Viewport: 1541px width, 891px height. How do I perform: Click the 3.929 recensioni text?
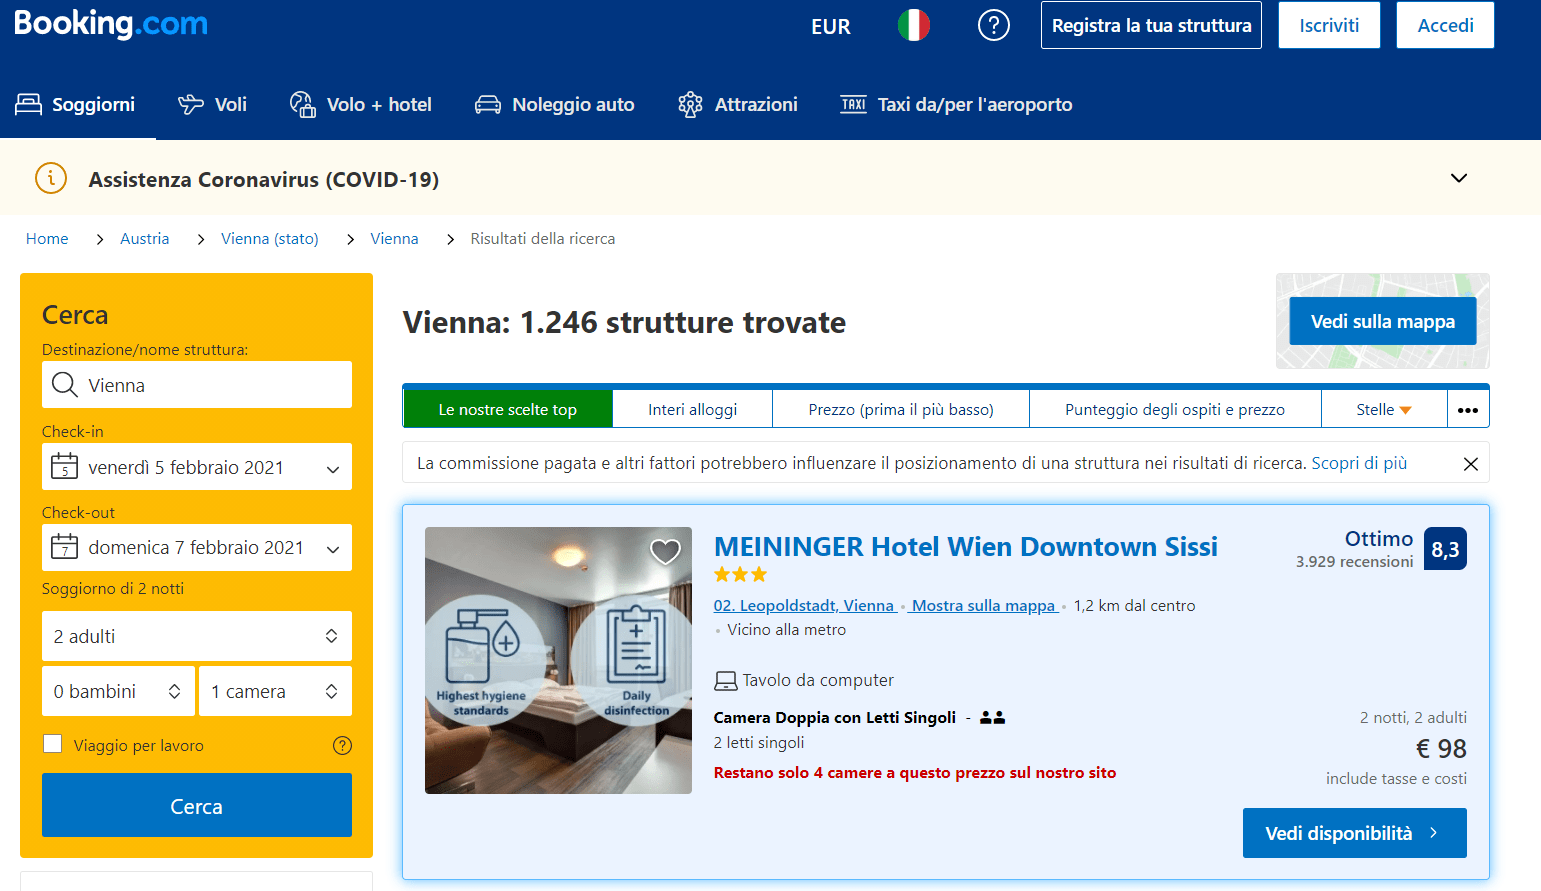(x=1354, y=561)
